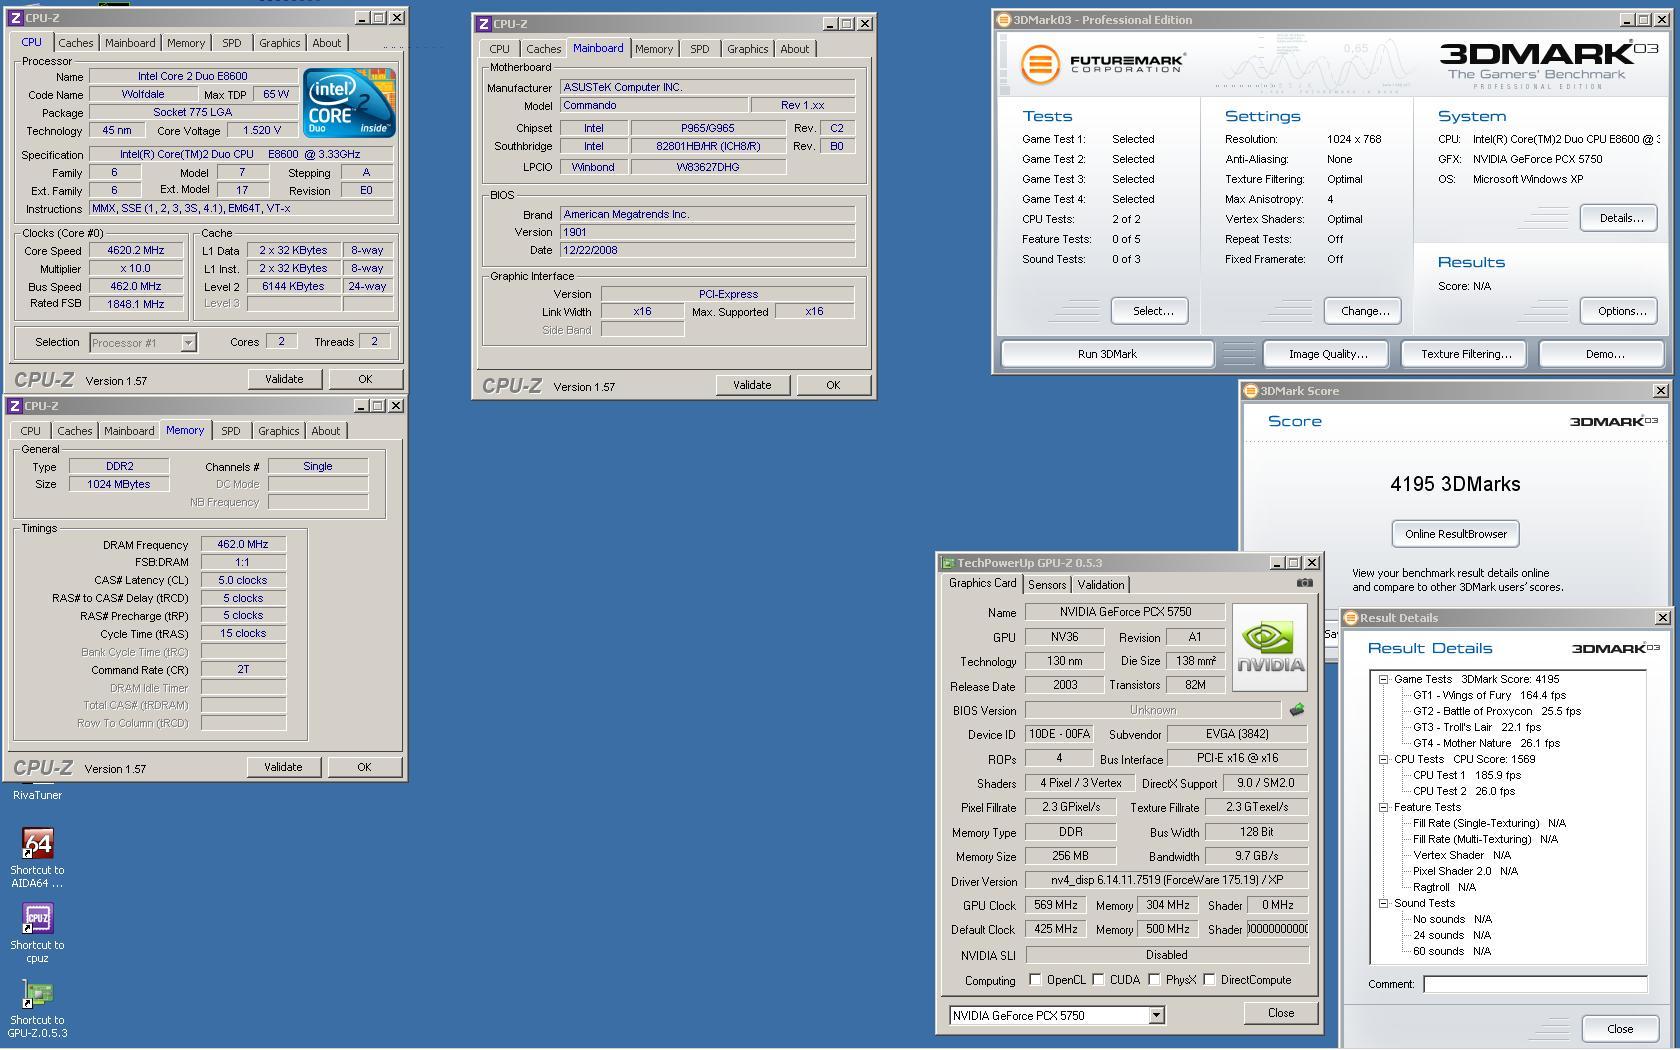This screenshot has height=1050, width=1680.
Task: Minimize the 3DMark03 window
Action: [1628, 20]
